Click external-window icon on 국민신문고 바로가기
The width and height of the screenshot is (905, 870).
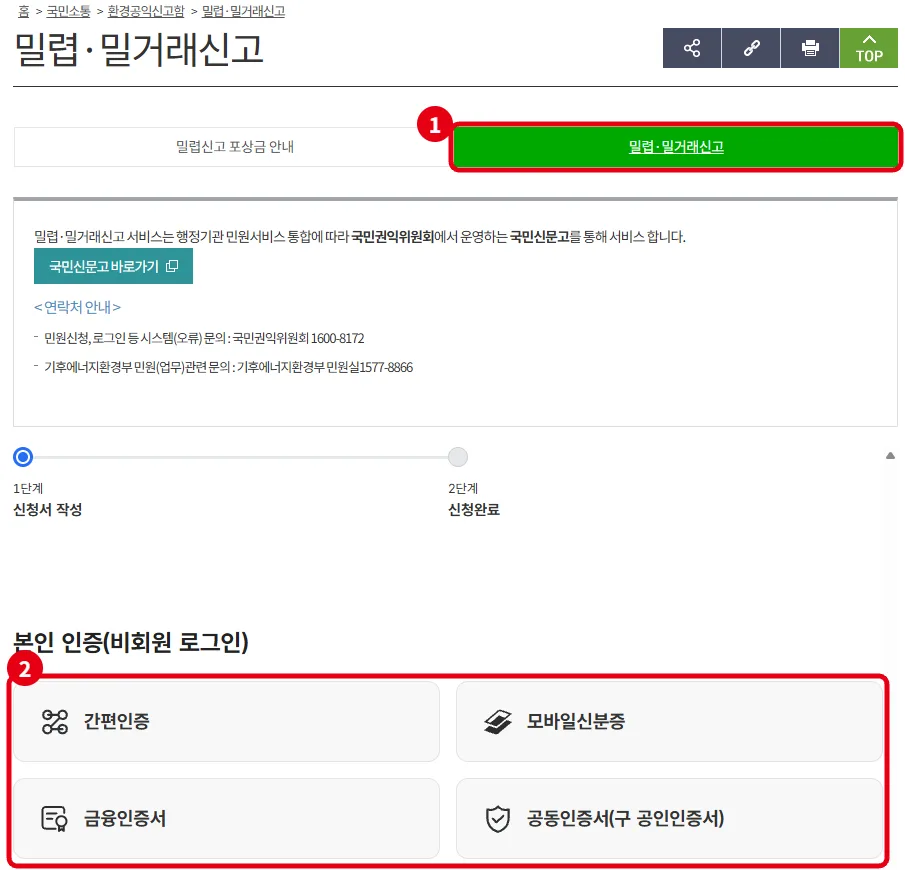172,266
